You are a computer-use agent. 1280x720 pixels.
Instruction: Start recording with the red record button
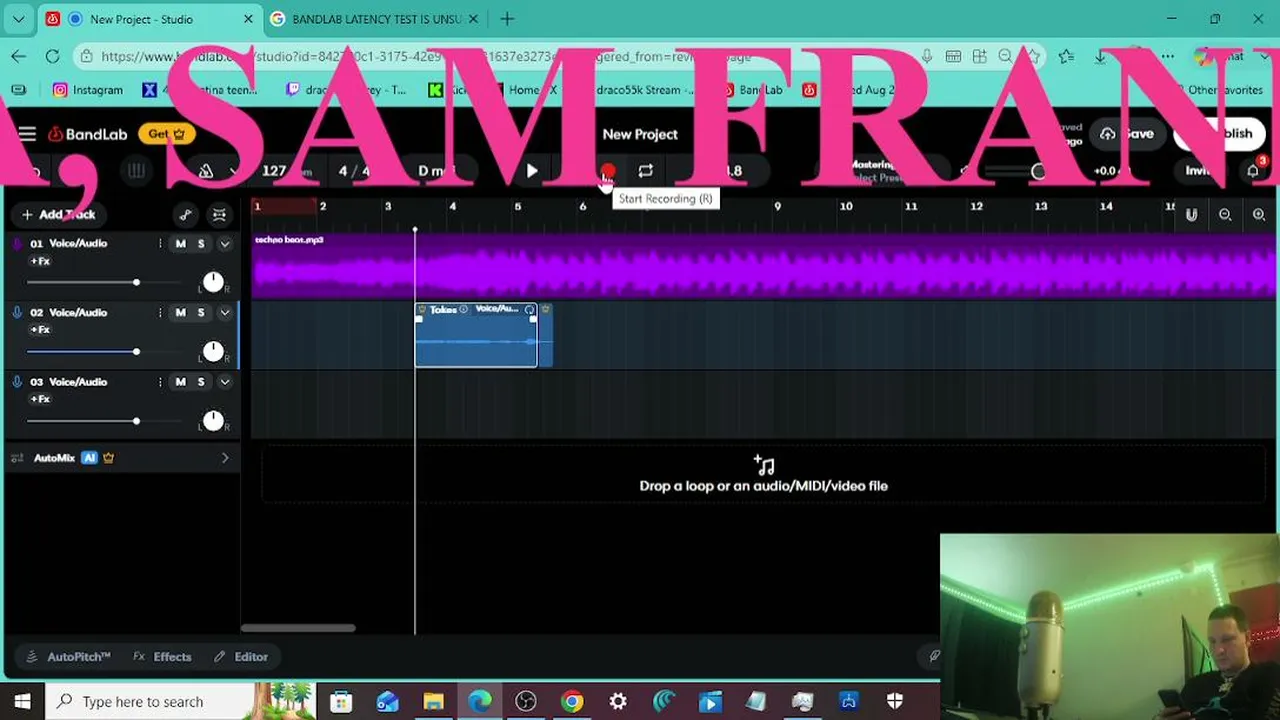pyautogui.click(x=607, y=172)
